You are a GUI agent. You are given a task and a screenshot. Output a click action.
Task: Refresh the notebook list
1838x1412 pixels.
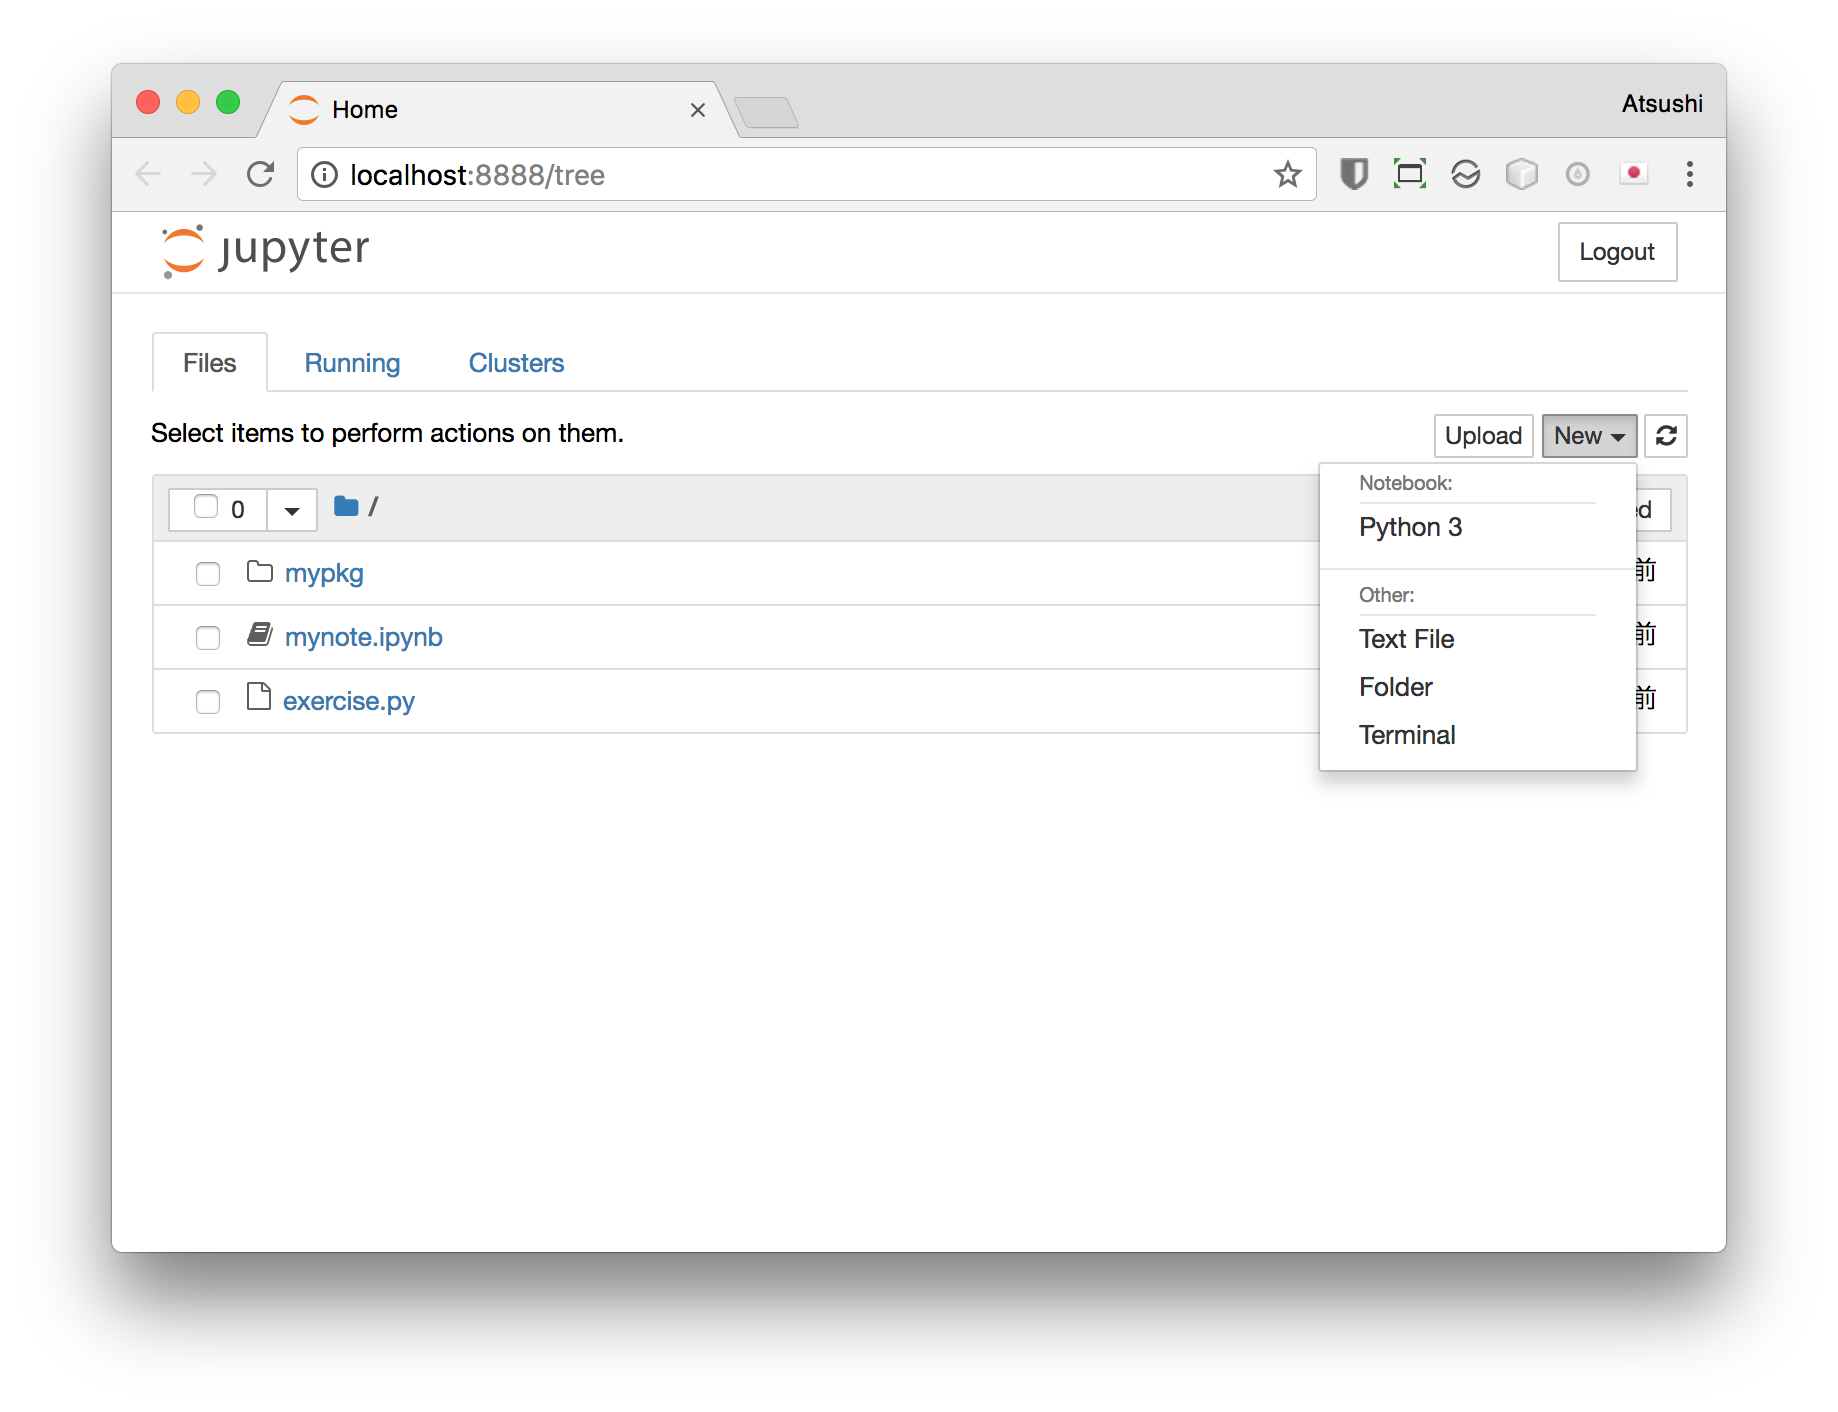tap(1665, 436)
